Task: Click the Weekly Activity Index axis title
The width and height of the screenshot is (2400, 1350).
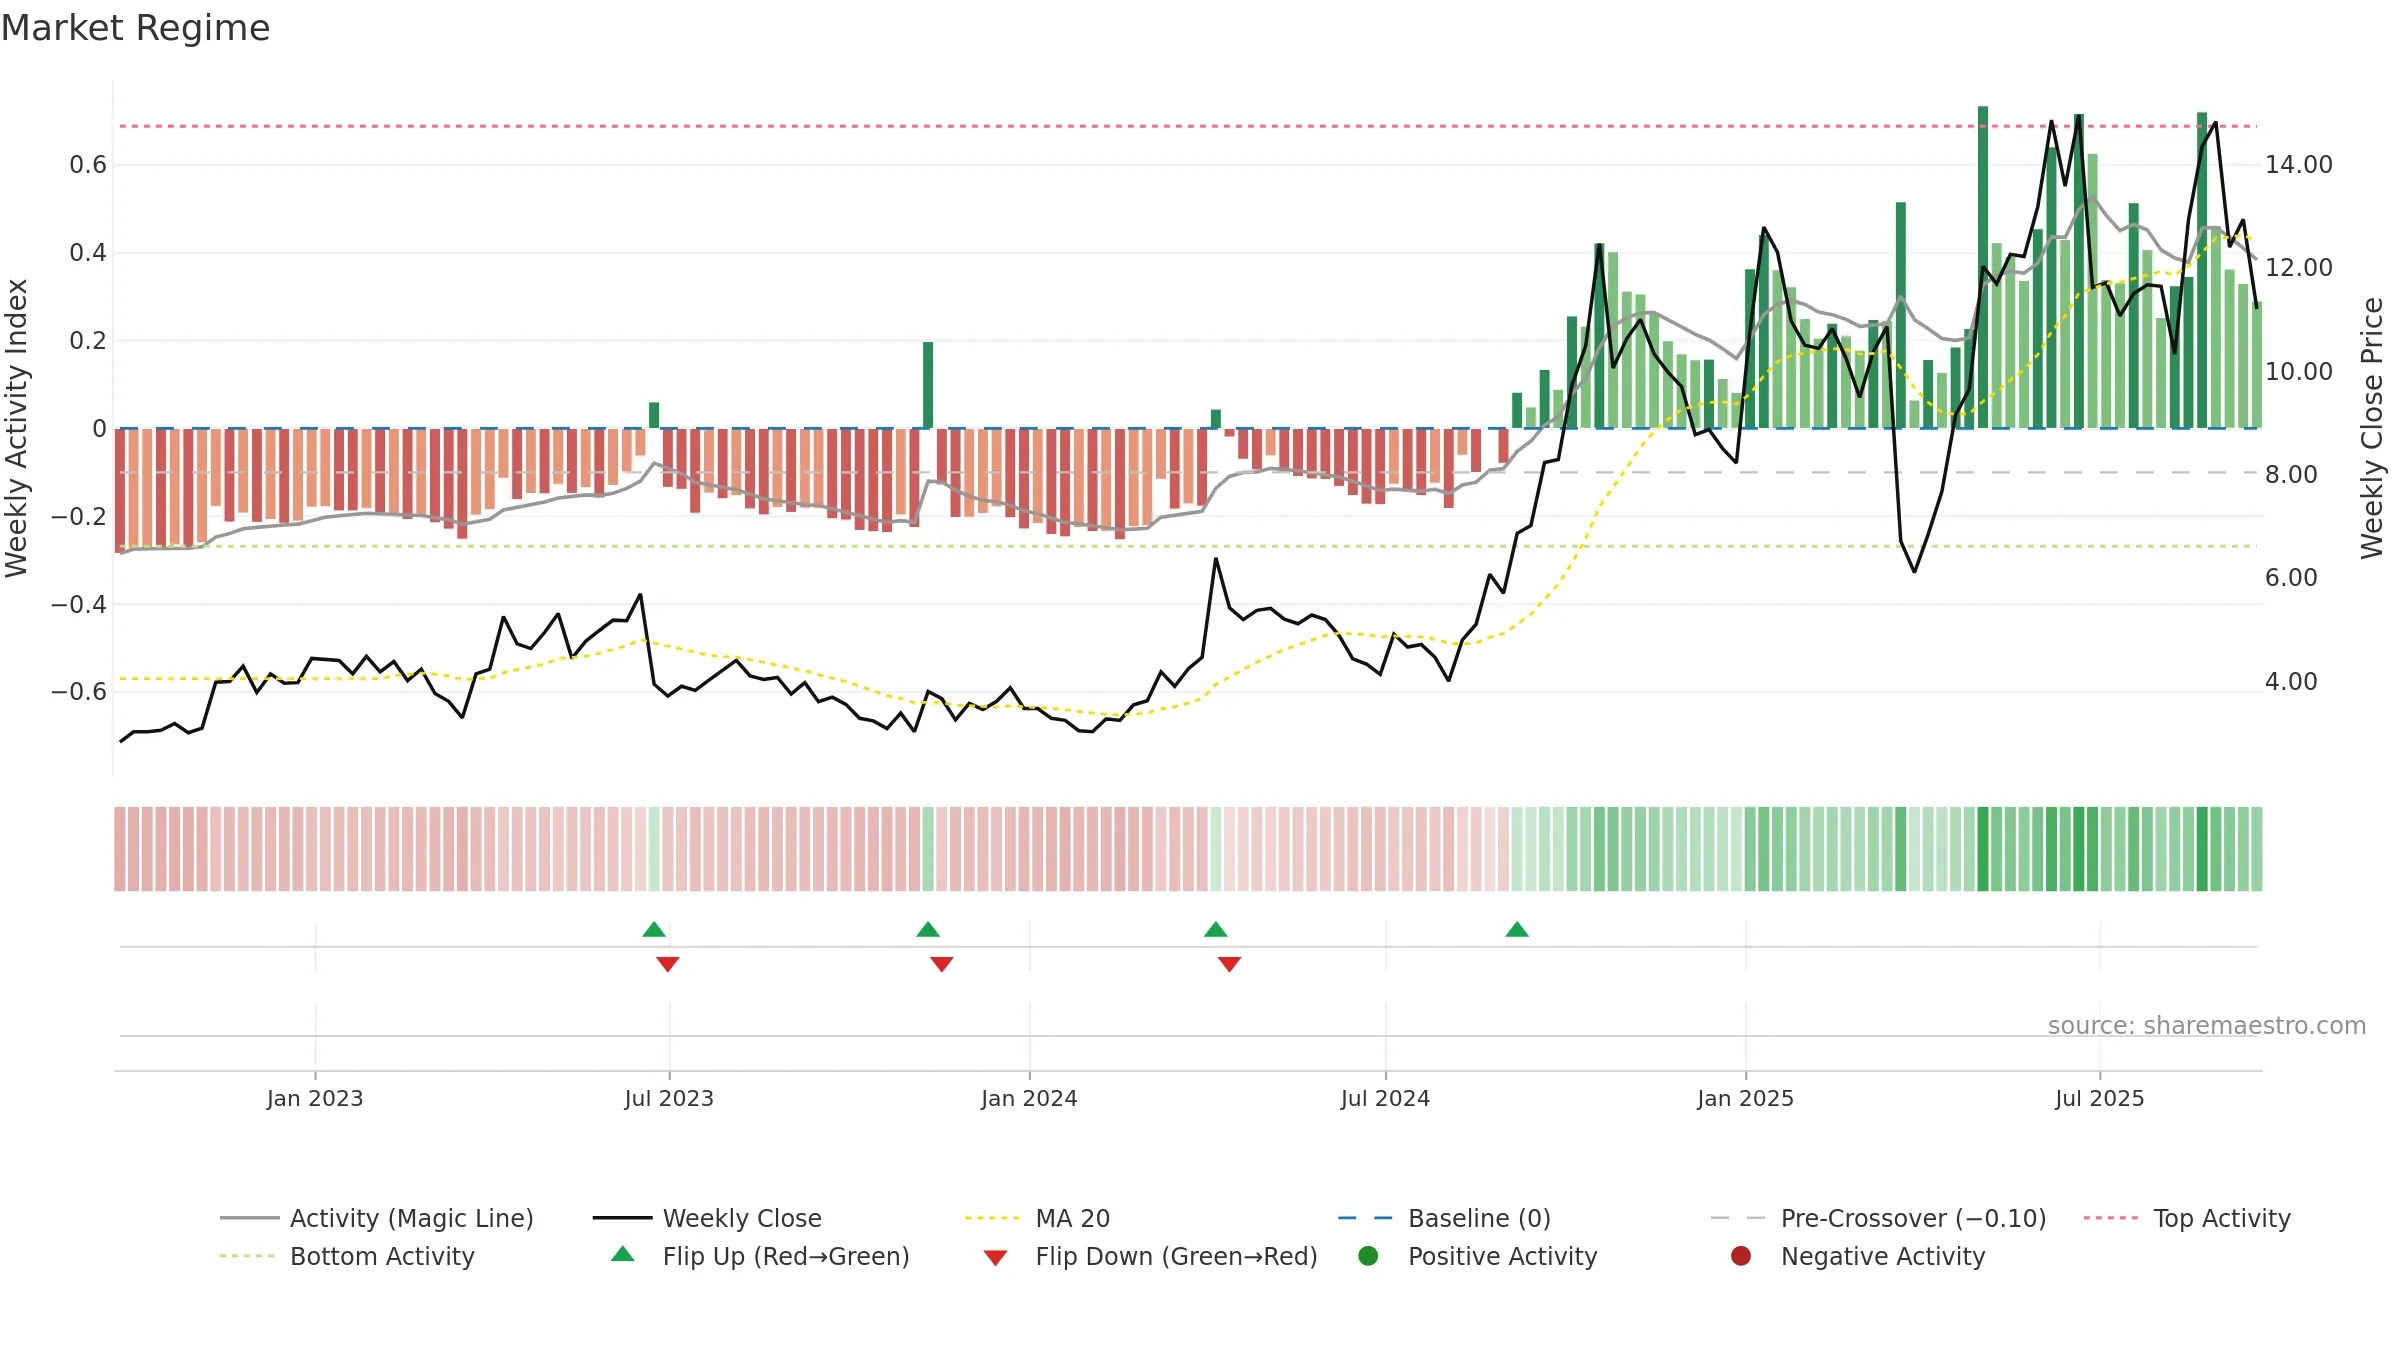Action: 17,428
